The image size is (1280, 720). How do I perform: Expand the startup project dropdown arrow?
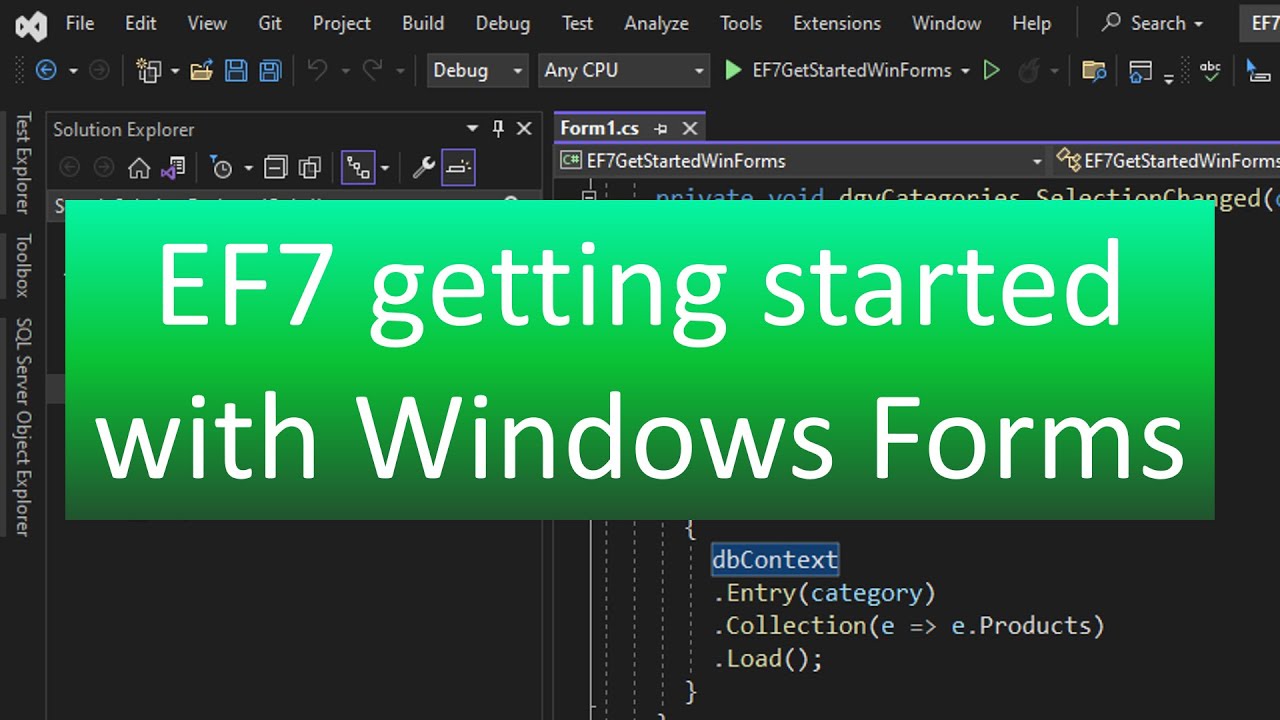[965, 71]
